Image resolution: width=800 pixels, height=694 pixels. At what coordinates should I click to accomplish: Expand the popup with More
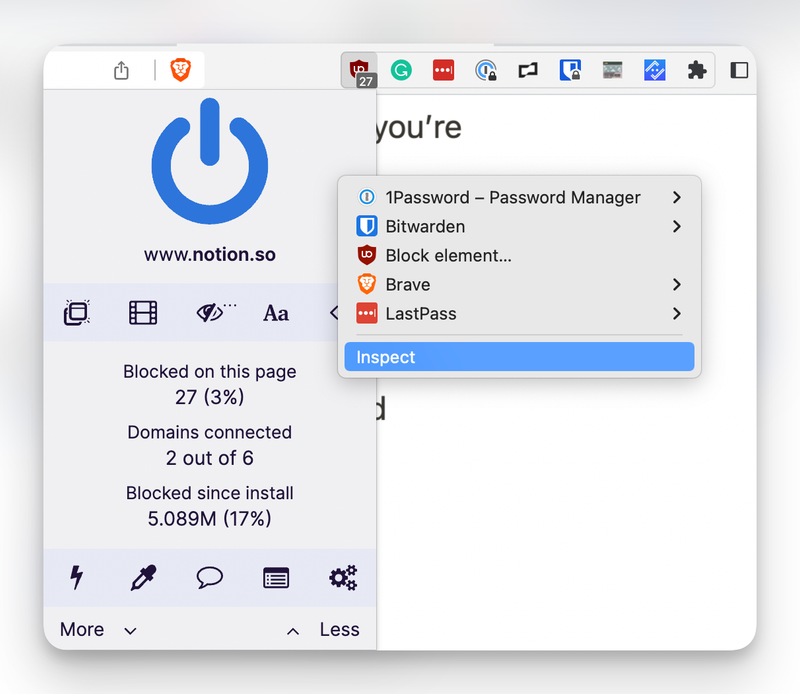point(98,630)
